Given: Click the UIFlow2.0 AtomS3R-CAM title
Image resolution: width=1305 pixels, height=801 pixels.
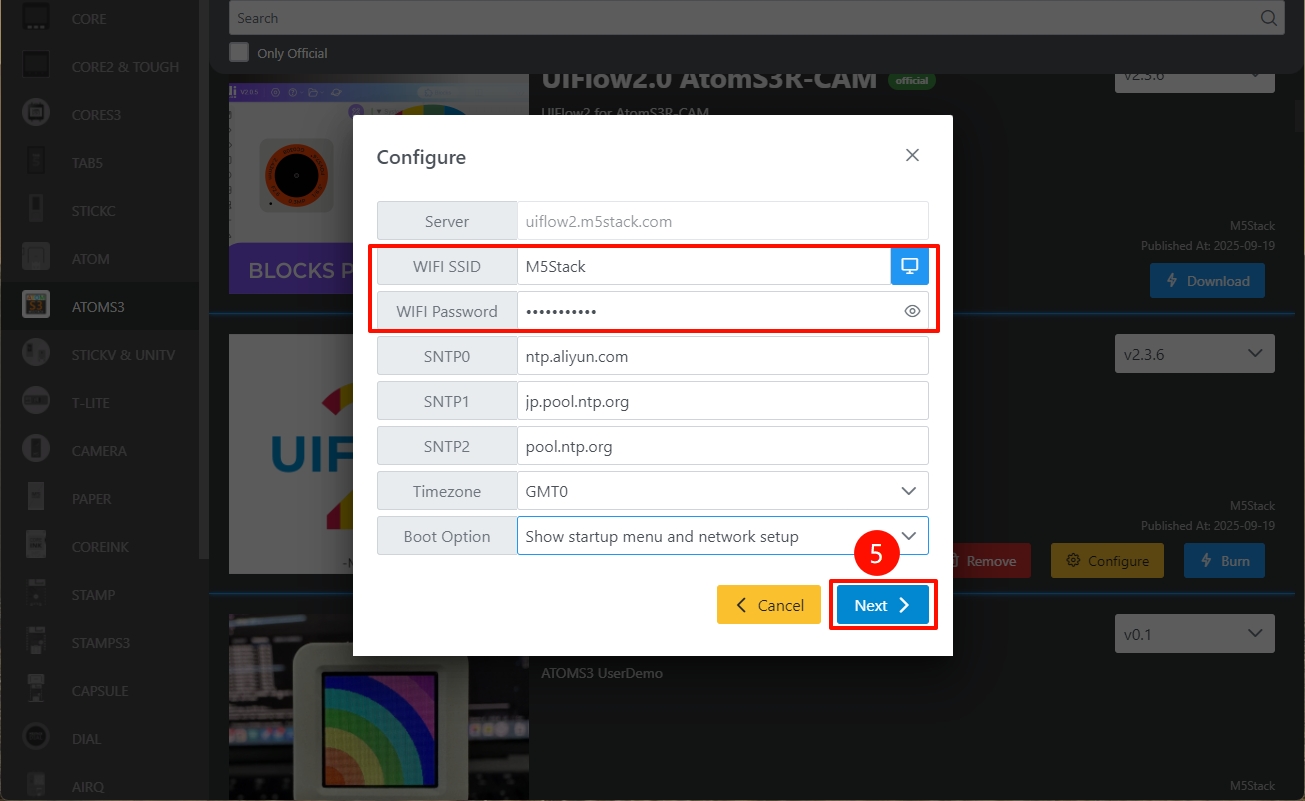Looking at the screenshot, I should click(709, 79).
